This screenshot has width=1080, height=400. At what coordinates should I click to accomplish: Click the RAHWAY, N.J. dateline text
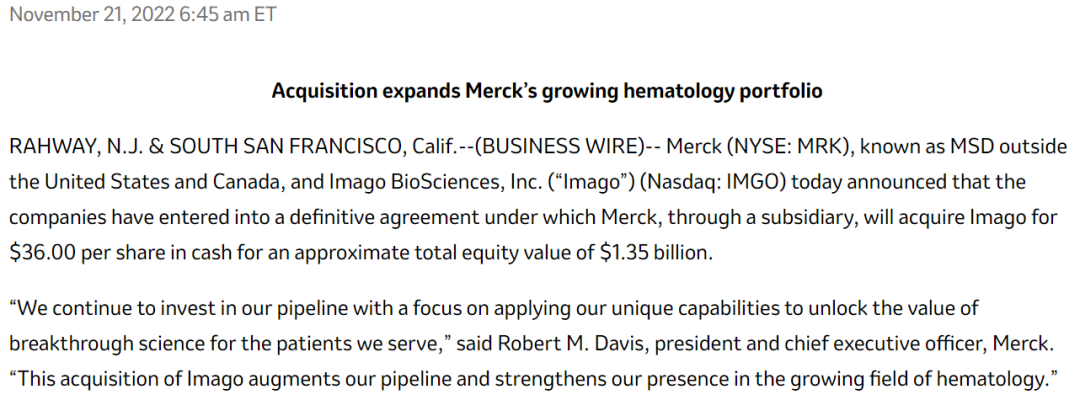[x=74, y=148]
